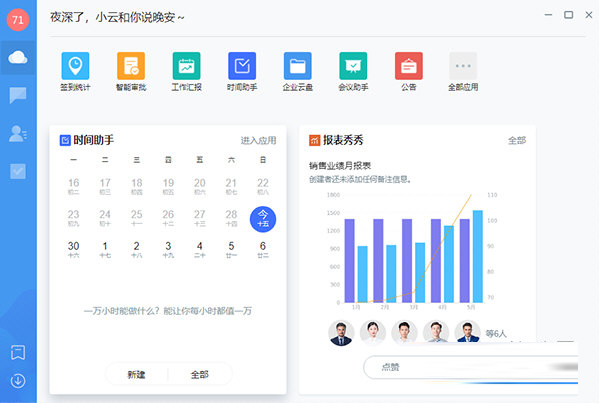Click the 报表秀秀 card title icon
This screenshot has height=403, width=599.
pos(314,140)
